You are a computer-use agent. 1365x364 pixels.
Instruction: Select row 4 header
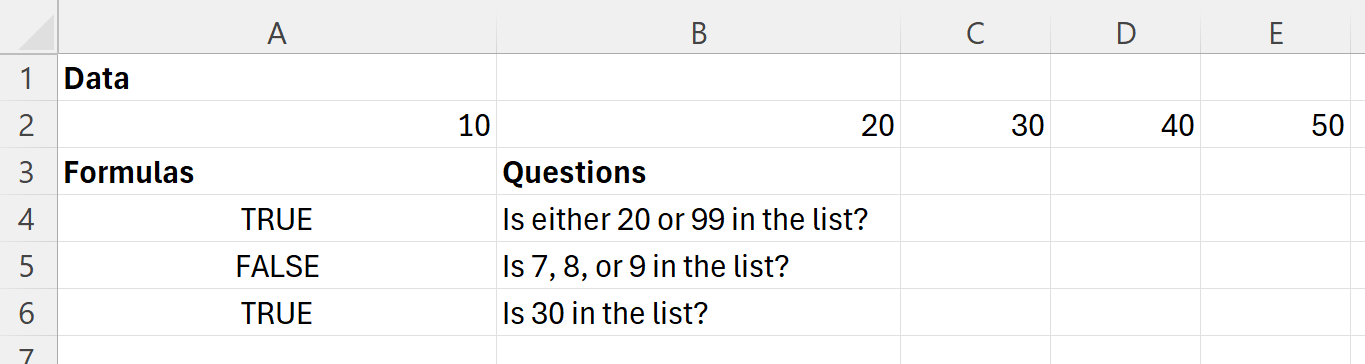coord(29,219)
